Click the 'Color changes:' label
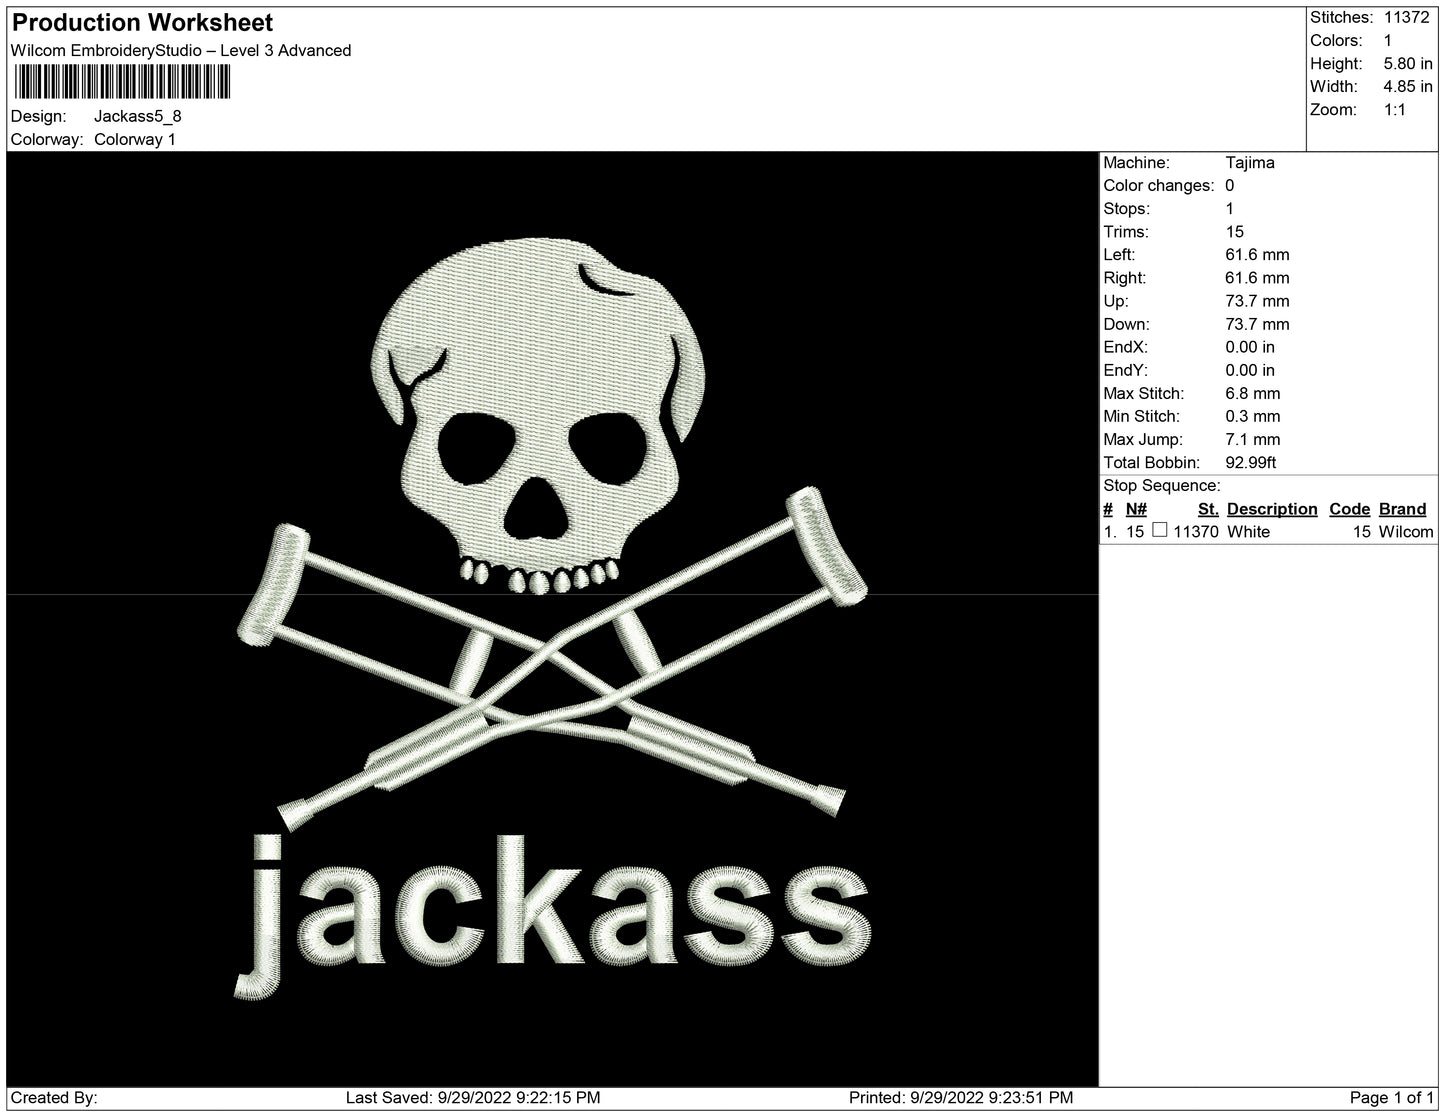 pyautogui.click(x=1159, y=186)
